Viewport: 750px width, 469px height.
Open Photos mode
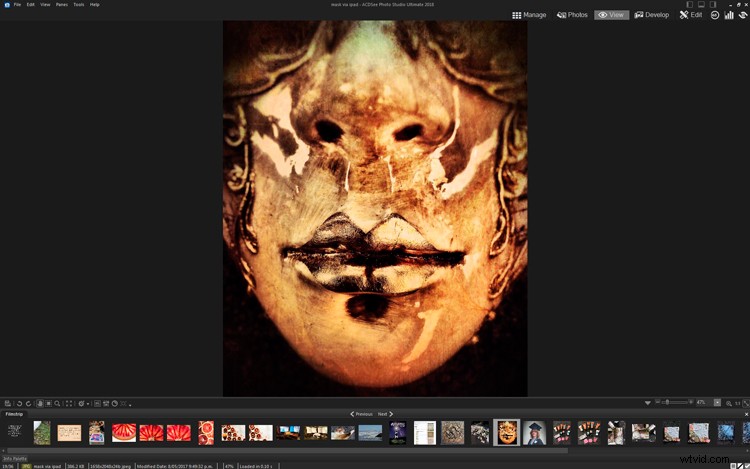[x=572, y=15]
